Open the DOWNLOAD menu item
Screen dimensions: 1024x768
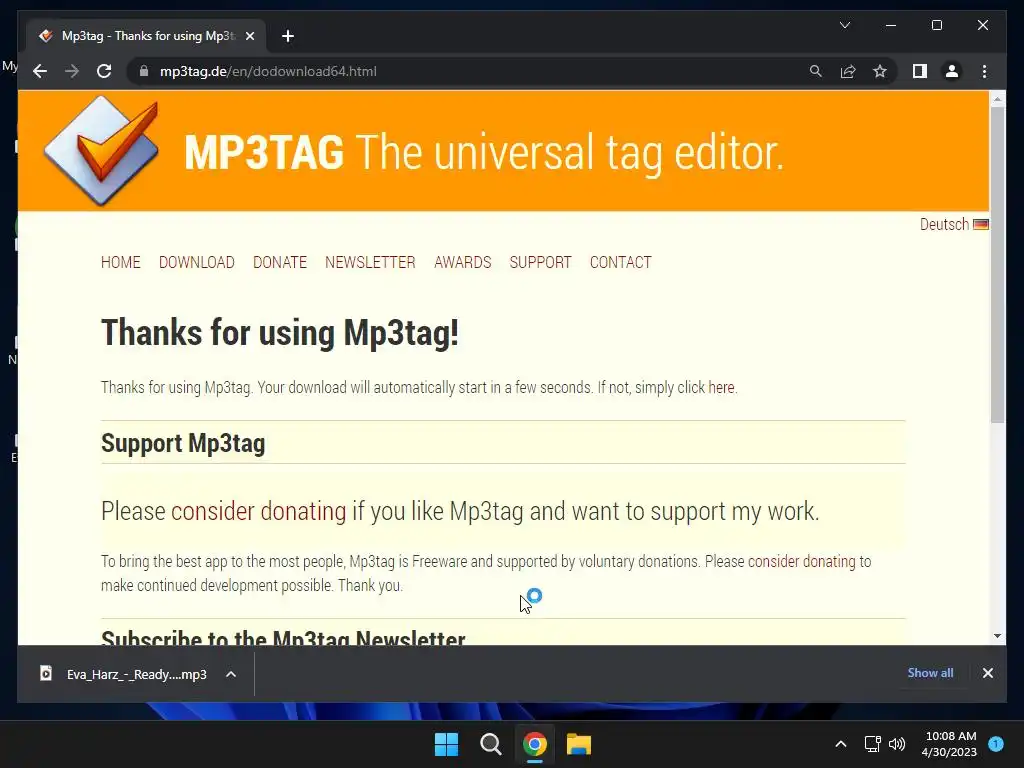tap(197, 263)
